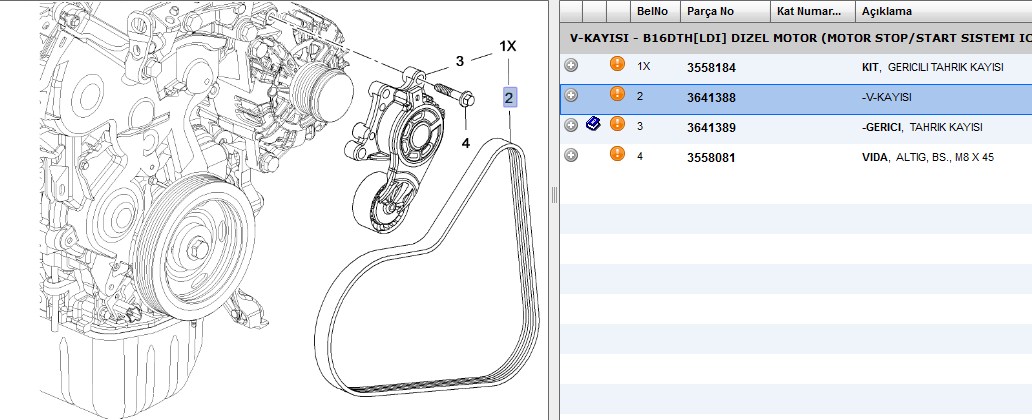
Task: Click description VIDA, ALTIG, BS., M8 X 45
Action: 927,157
